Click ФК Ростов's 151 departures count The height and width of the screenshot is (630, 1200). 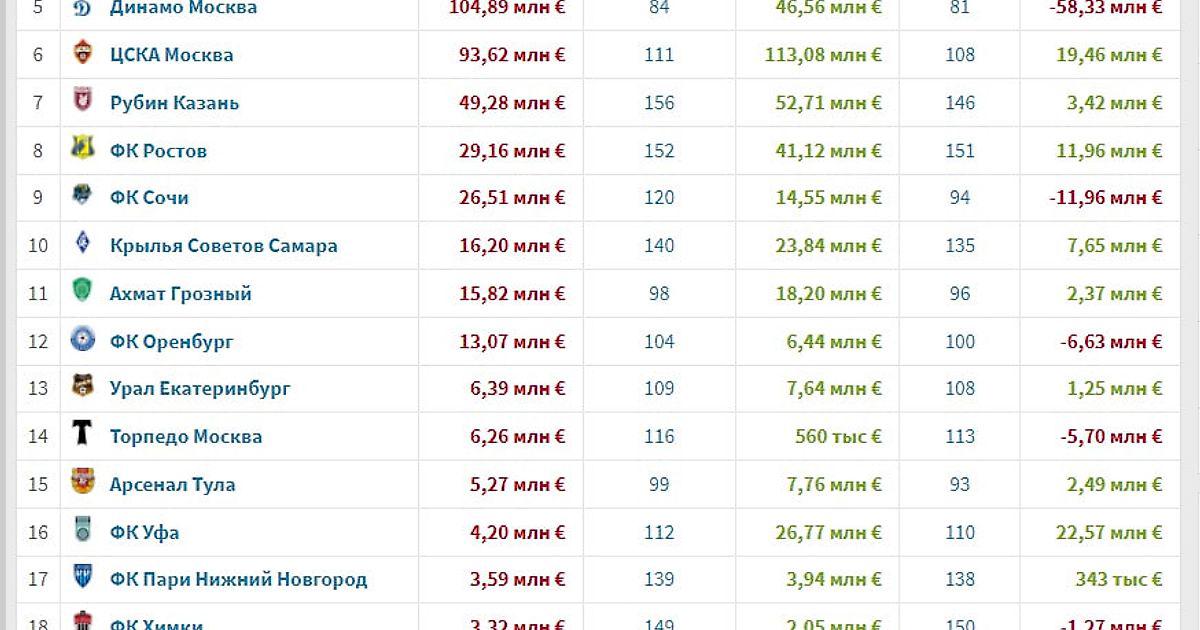click(960, 150)
